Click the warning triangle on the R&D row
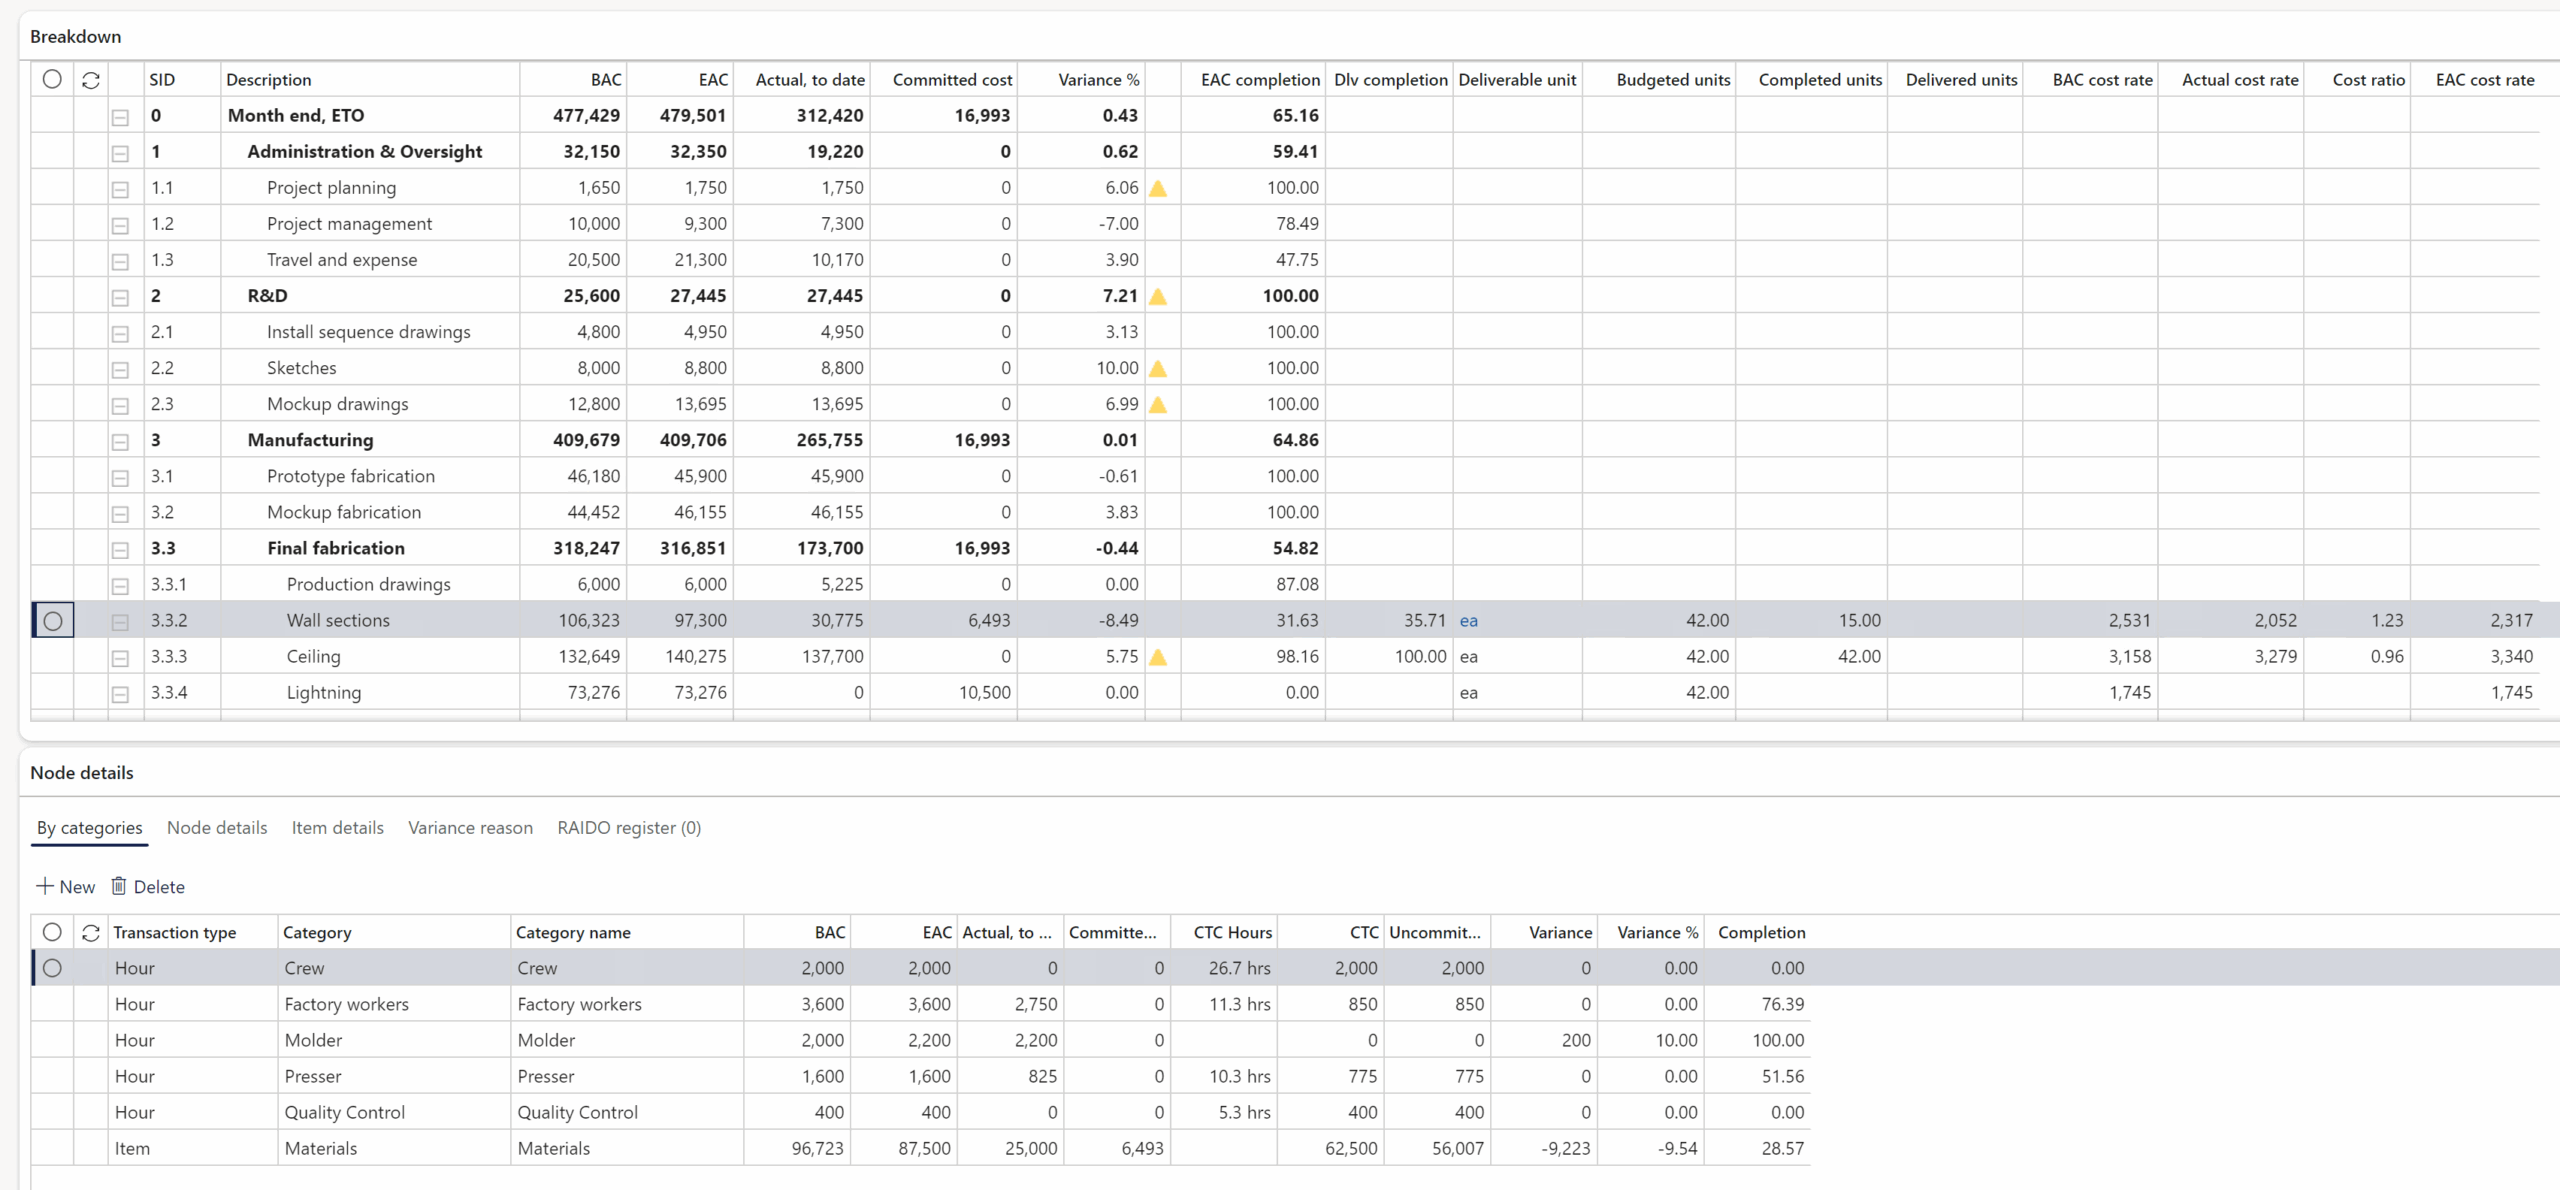The height and width of the screenshot is (1190, 2560). (x=1158, y=296)
